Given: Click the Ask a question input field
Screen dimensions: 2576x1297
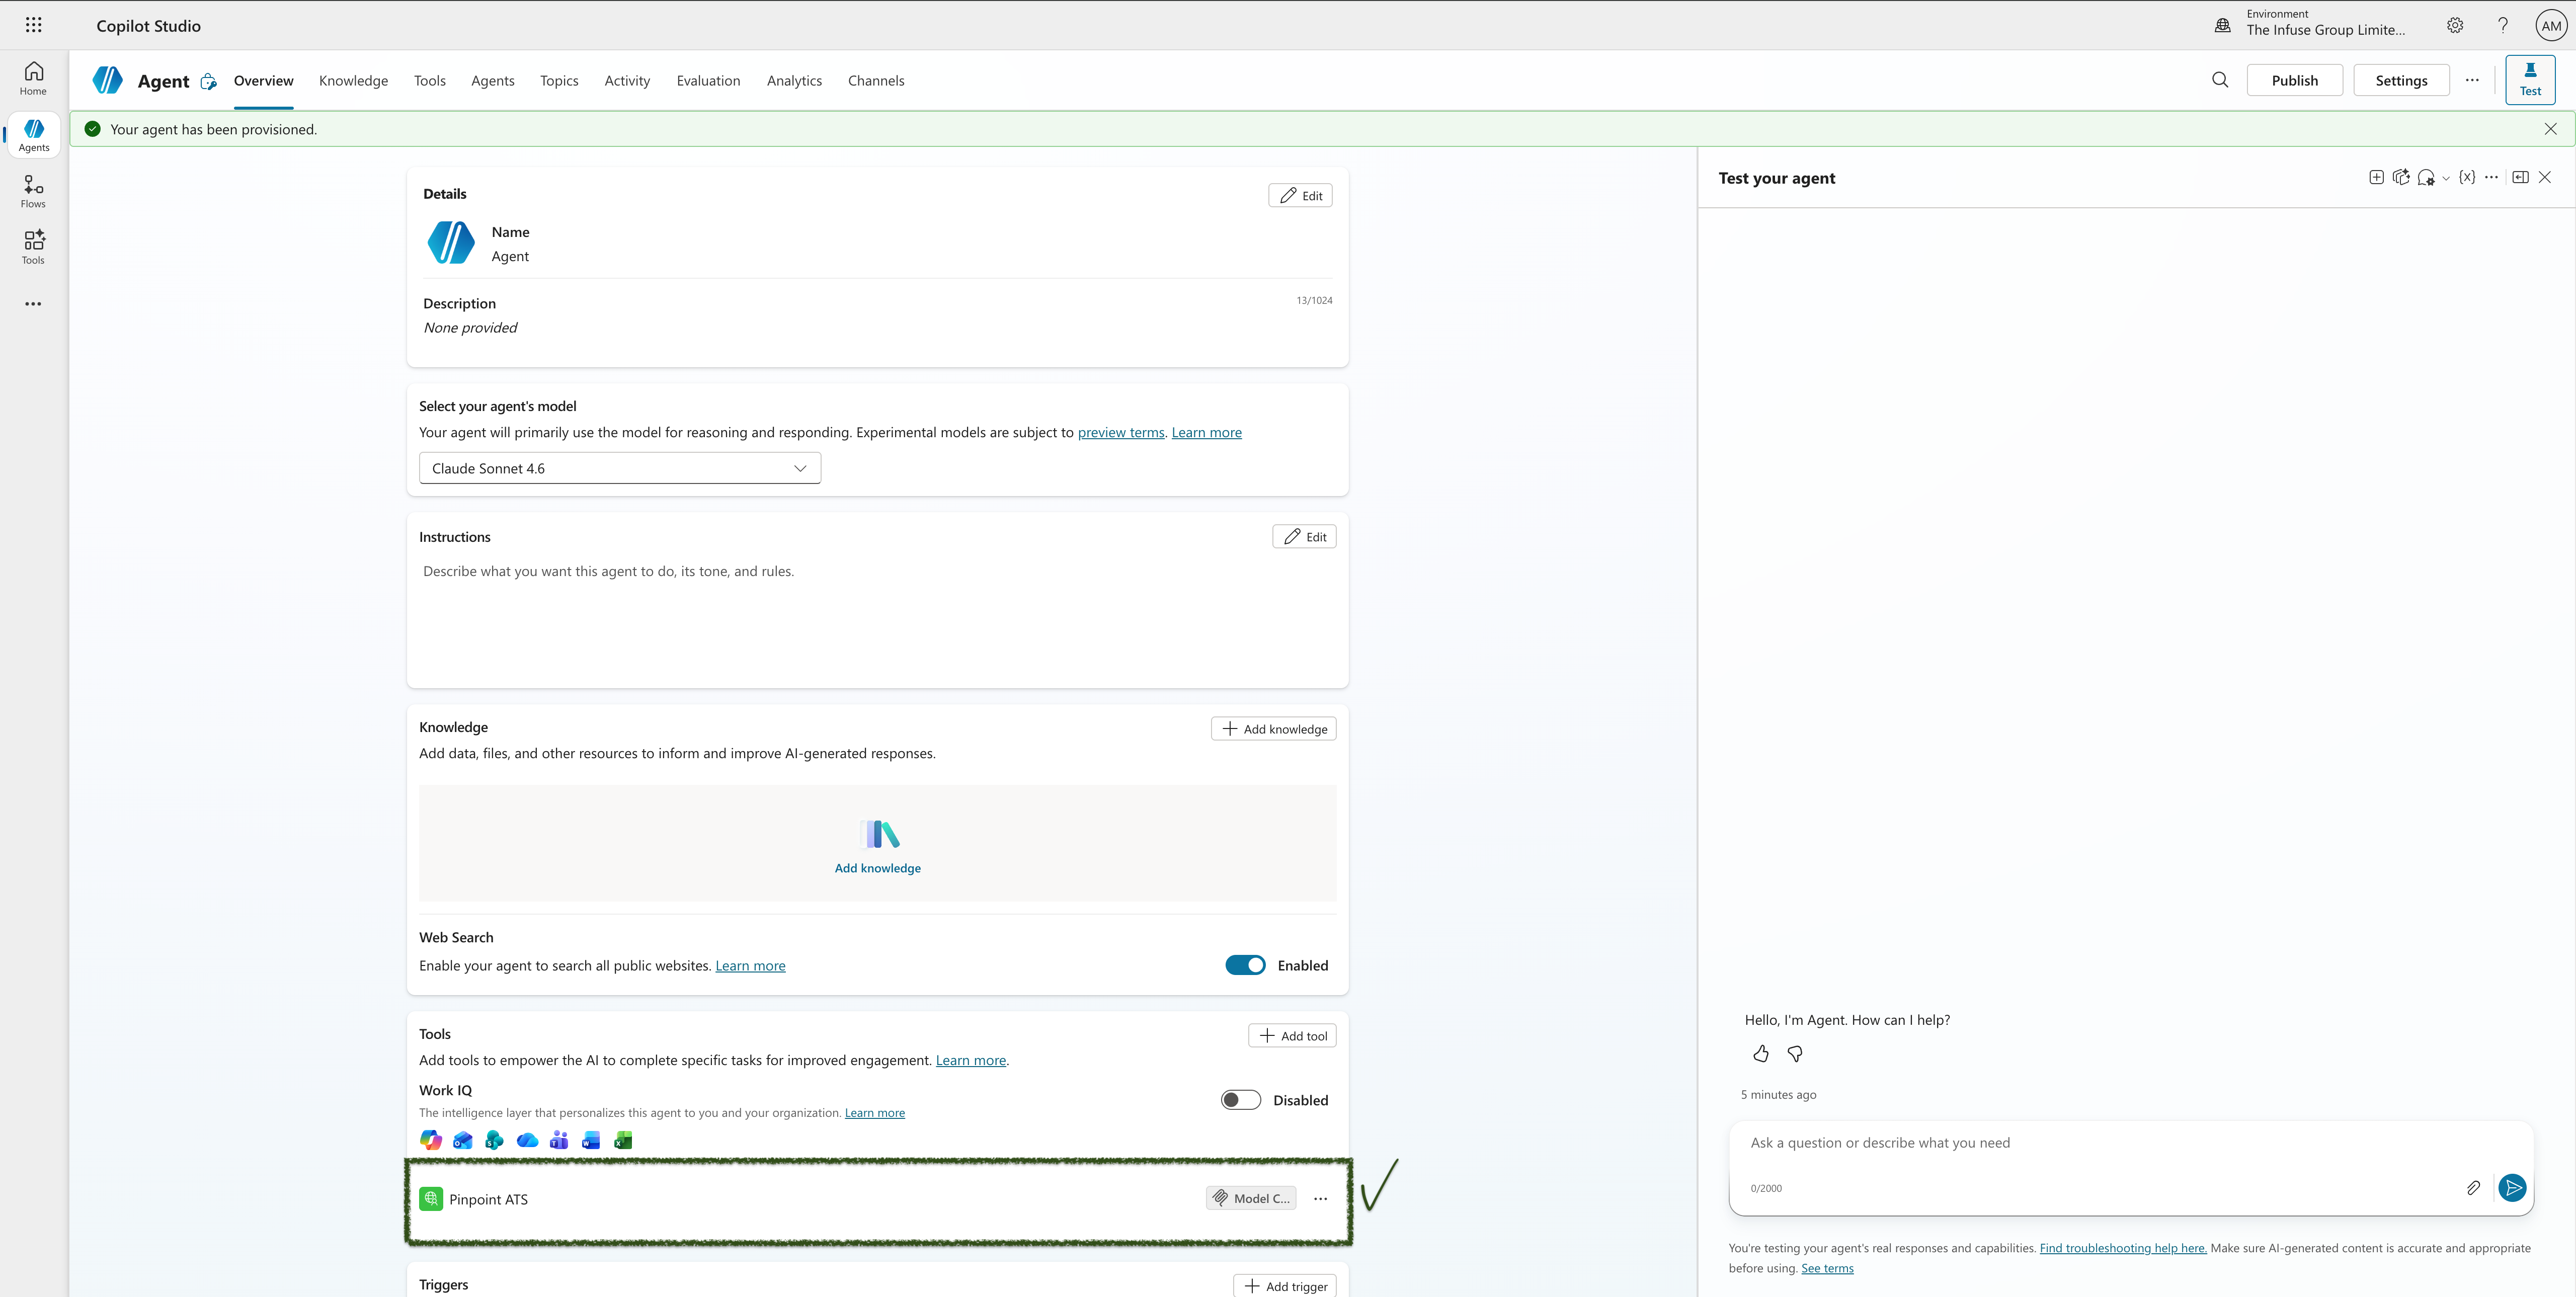Looking at the screenshot, I should coord(2130,1143).
